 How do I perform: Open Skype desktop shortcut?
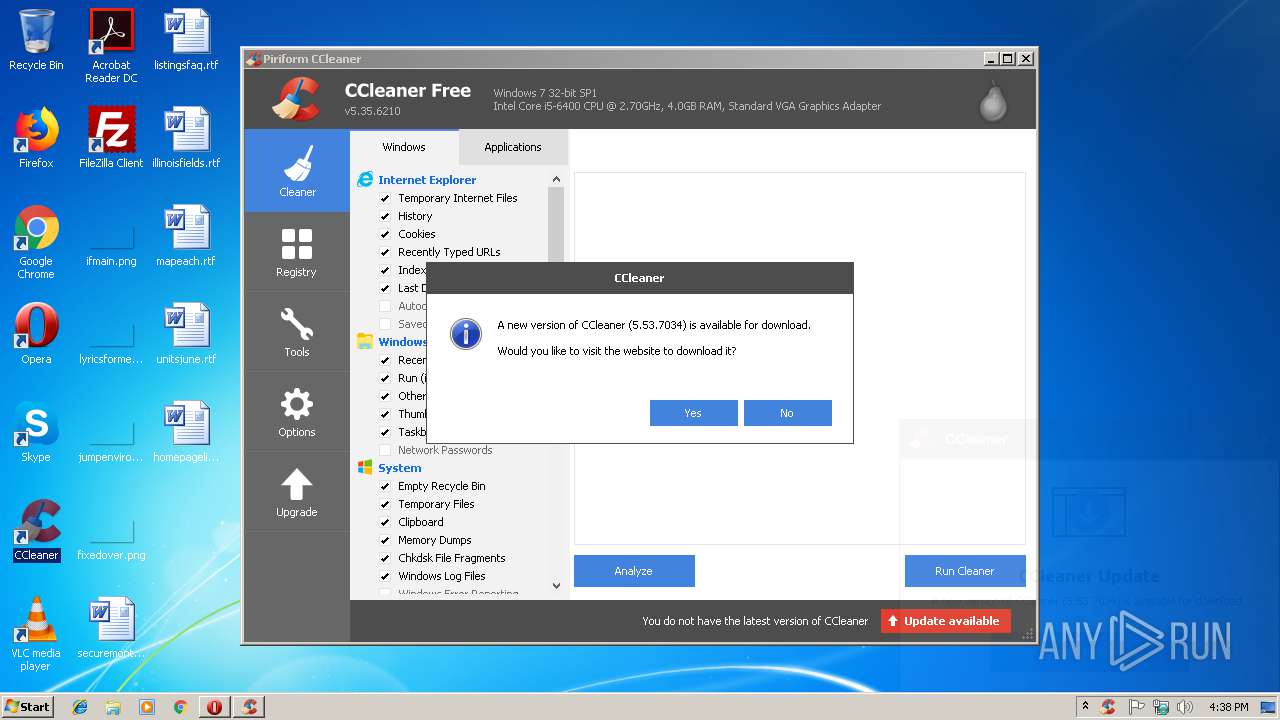tap(36, 432)
